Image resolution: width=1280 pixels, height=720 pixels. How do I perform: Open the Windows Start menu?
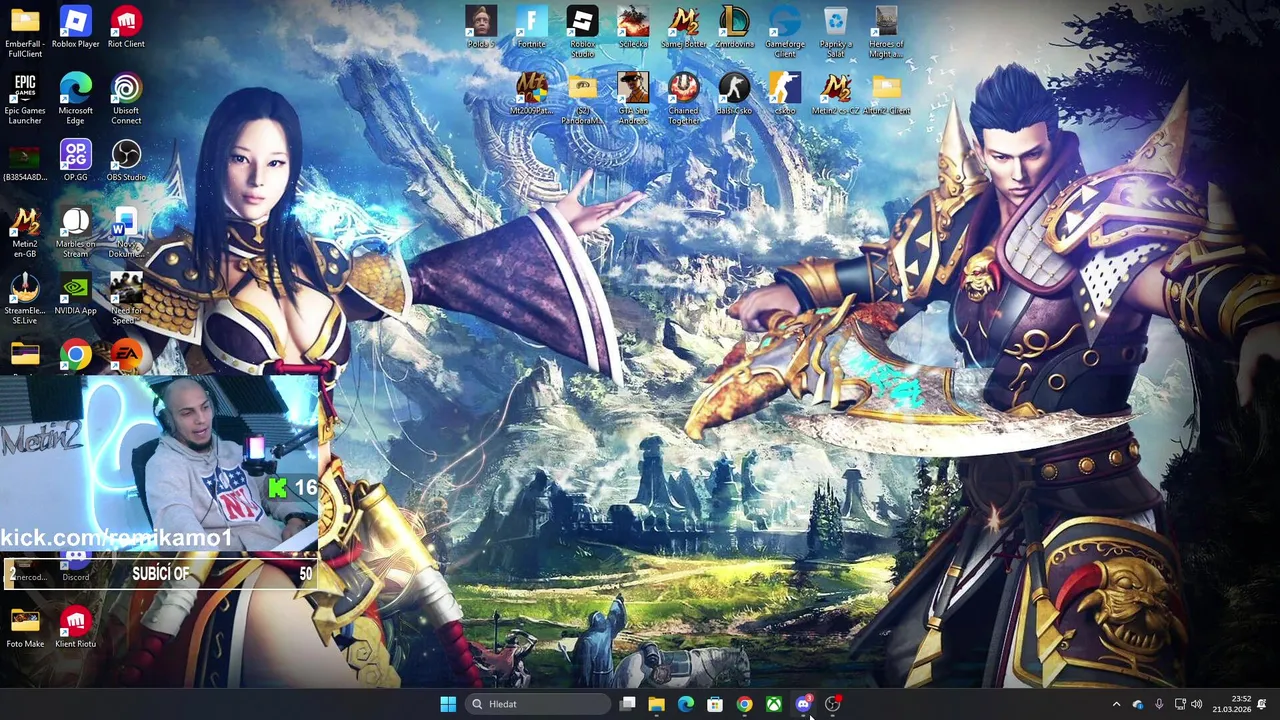(448, 704)
